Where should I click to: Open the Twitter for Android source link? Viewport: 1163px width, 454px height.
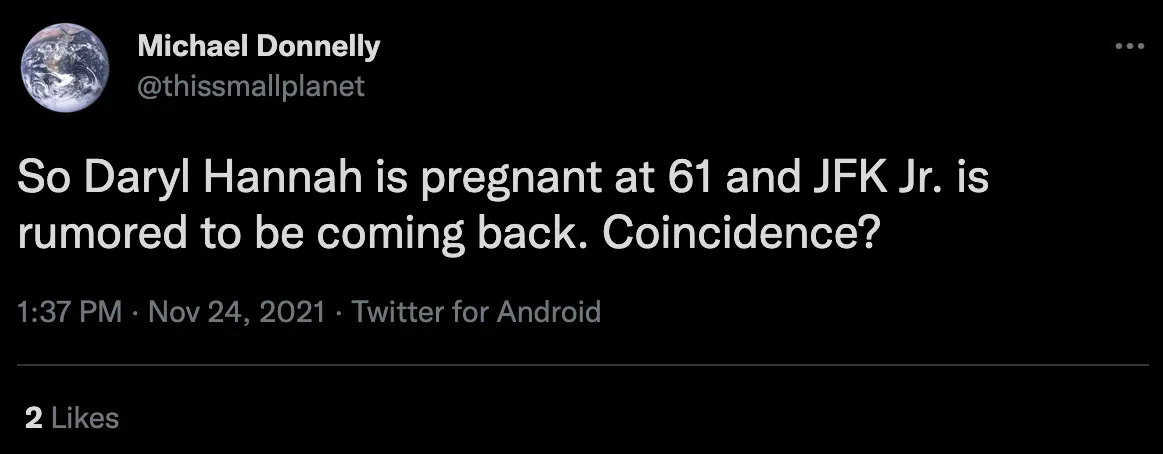click(x=476, y=312)
